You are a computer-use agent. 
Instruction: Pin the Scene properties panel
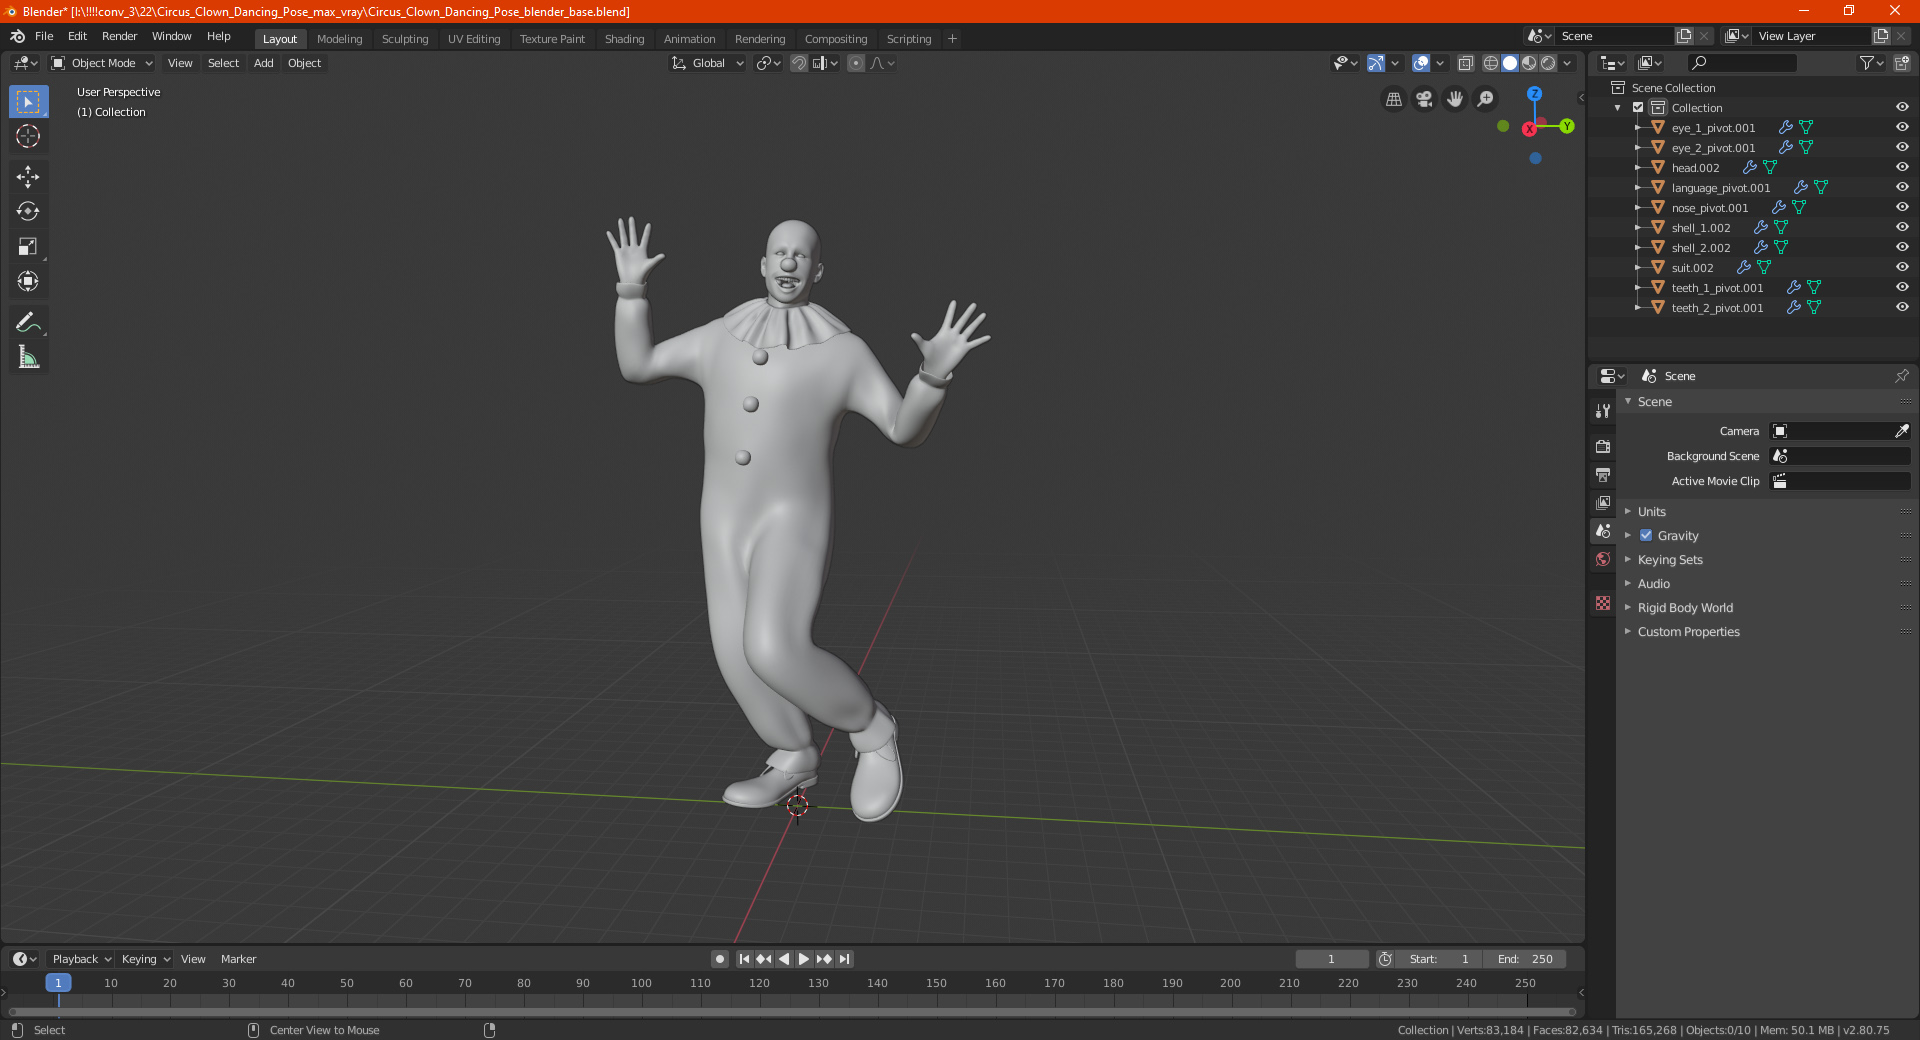tap(1901, 376)
